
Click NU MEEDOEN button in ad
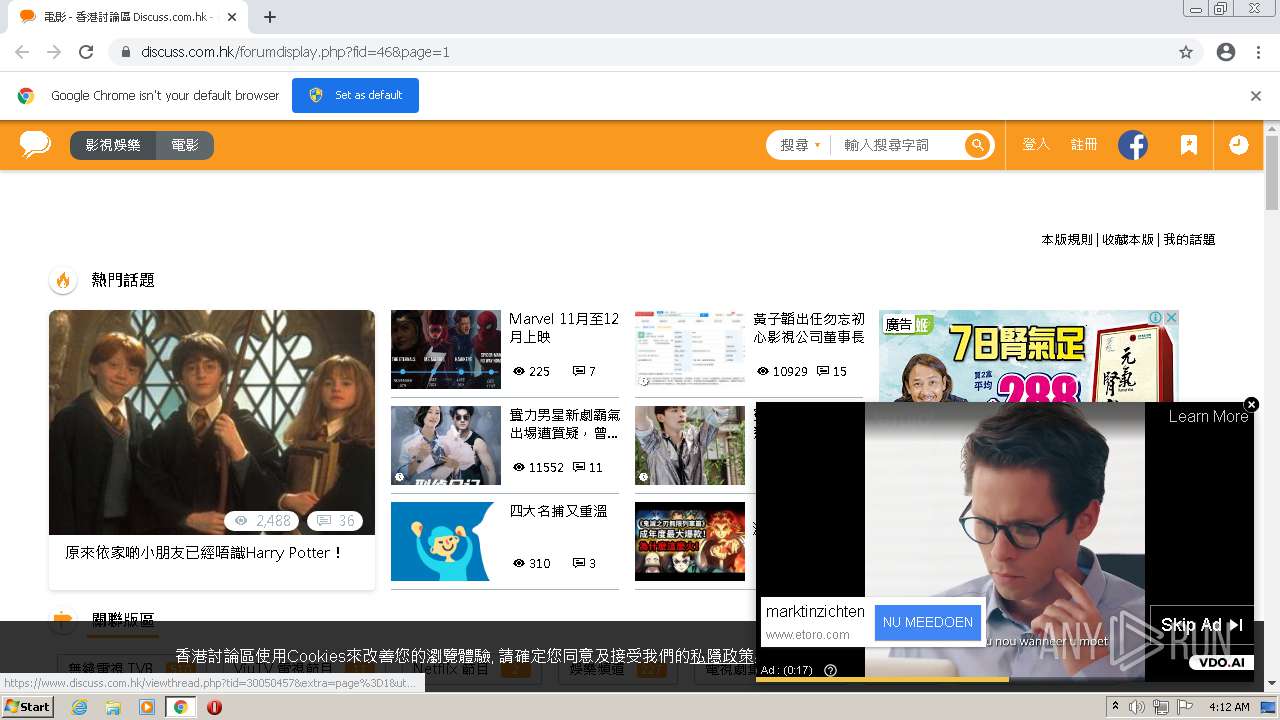[x=927, y=622]
